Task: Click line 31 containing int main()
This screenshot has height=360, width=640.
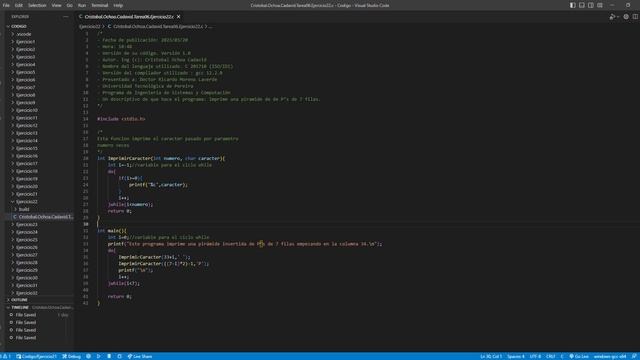Action: (112, 231)
